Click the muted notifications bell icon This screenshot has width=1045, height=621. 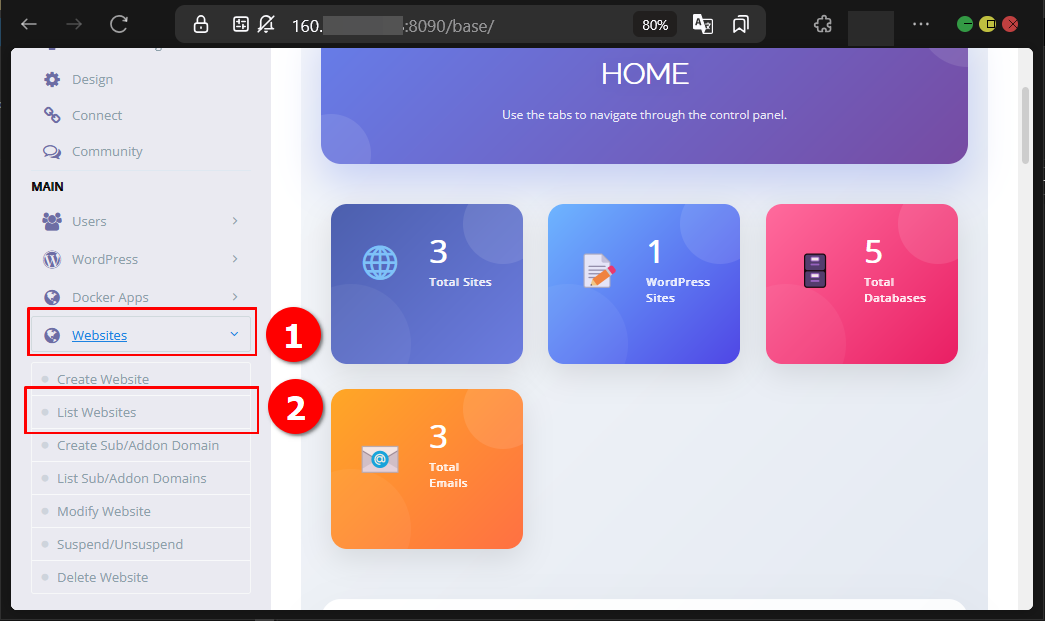(266, 25)
